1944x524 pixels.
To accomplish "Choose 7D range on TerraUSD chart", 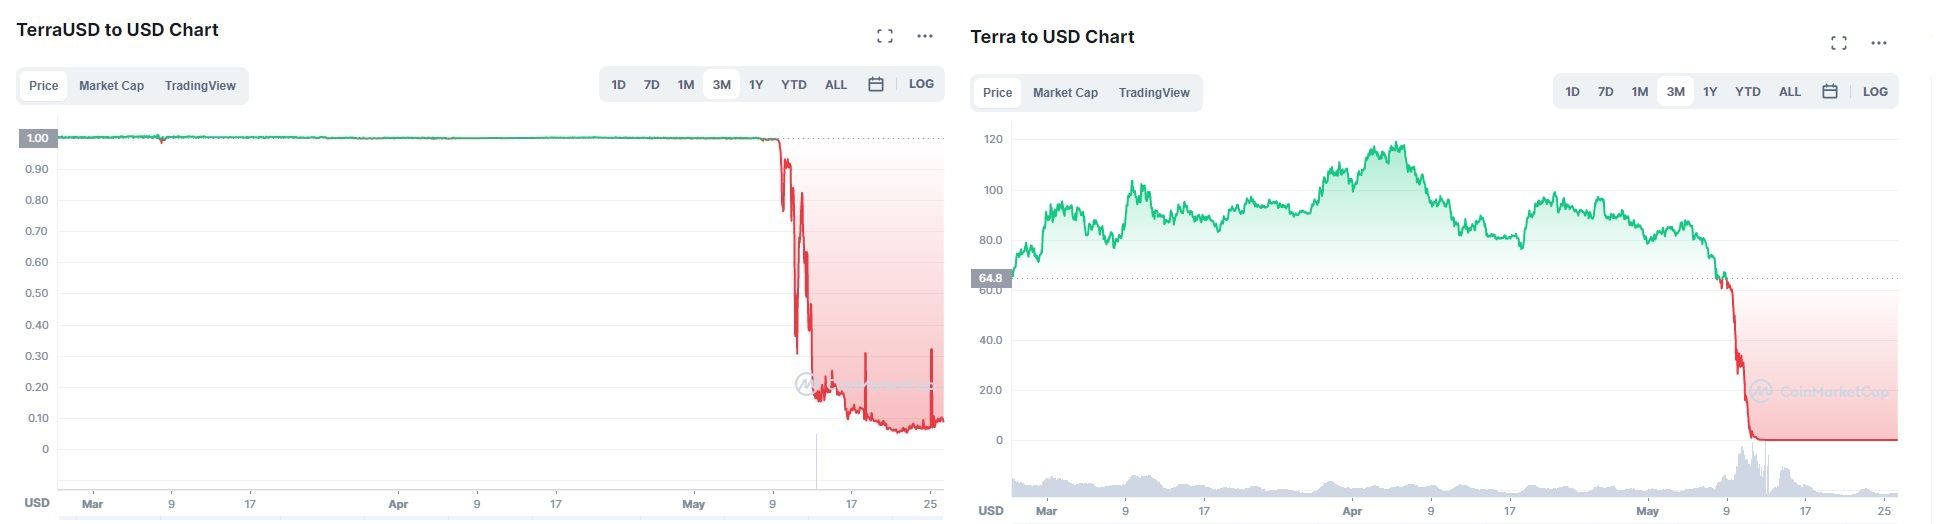I will 651,85.
